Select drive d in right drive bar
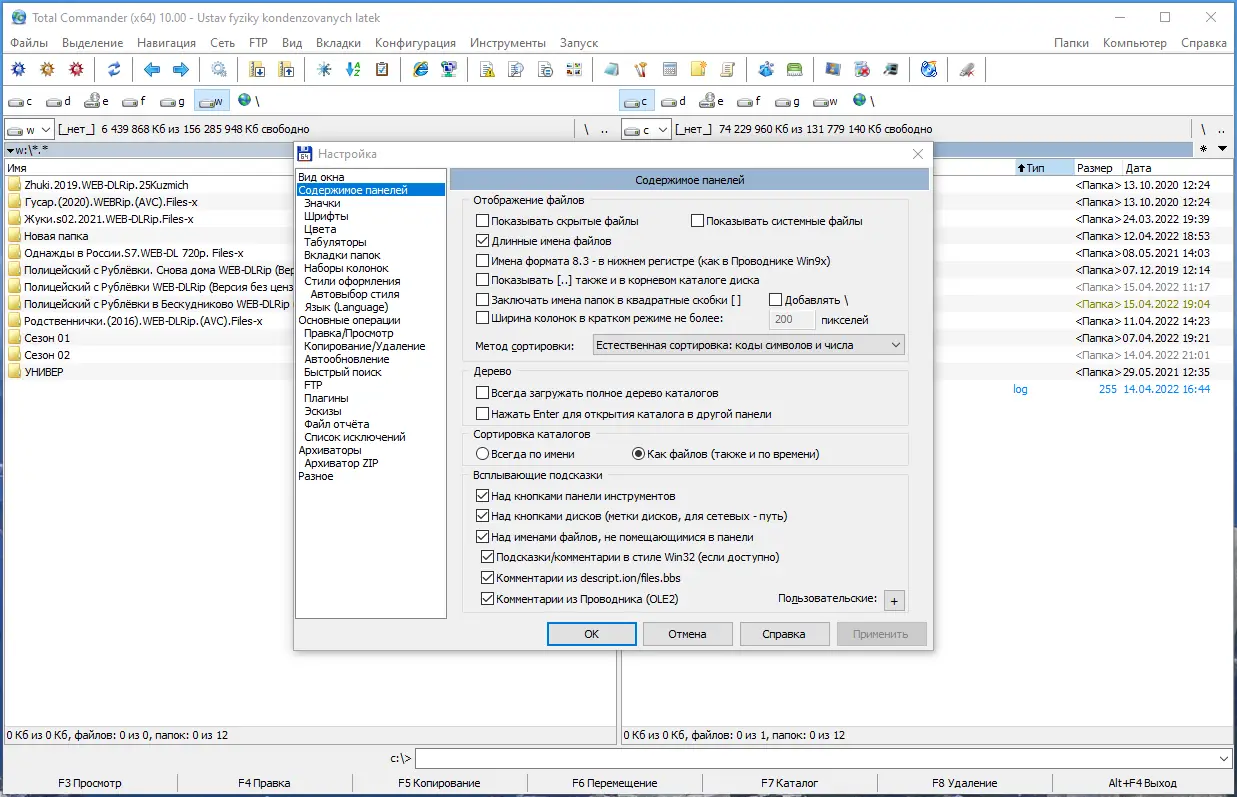The height and width of the screenshot is (797, 1237). click(x=673, y=101)
